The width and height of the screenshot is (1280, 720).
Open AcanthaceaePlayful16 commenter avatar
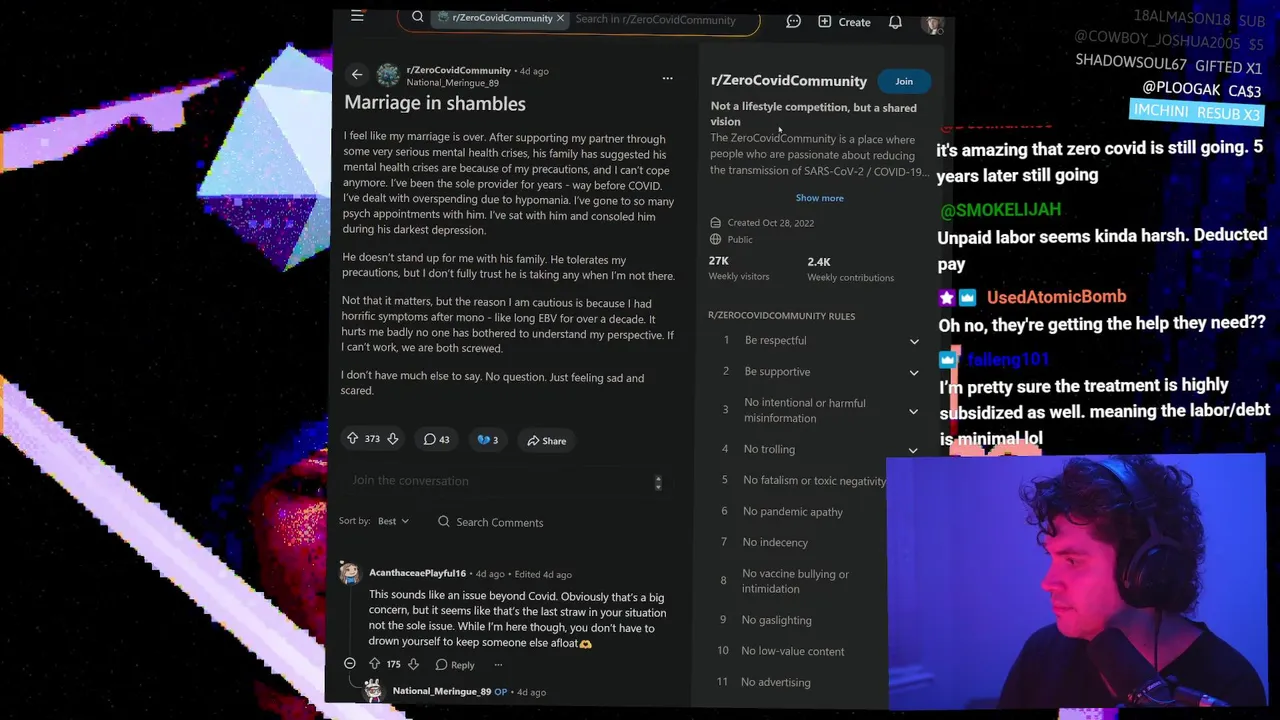tap(349, 573)
